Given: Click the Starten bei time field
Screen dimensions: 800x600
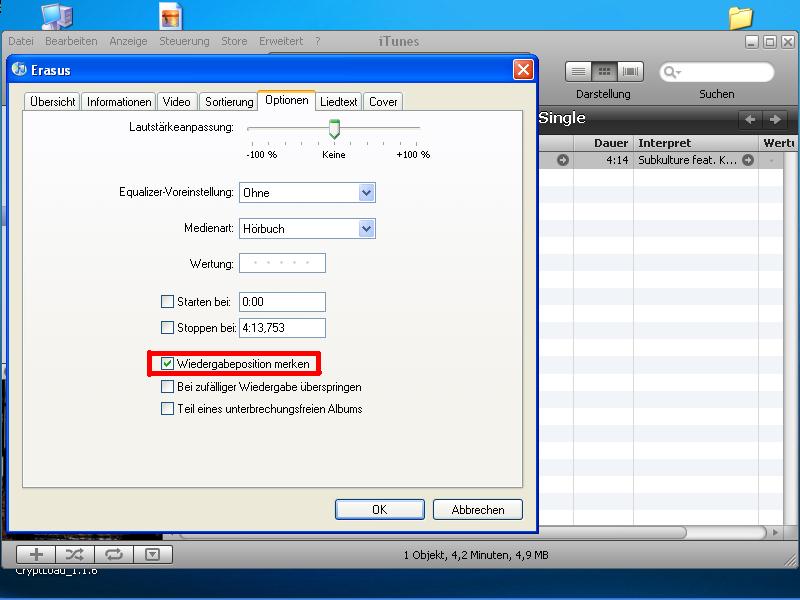Looking at the screenshot, I should (282, 302).
